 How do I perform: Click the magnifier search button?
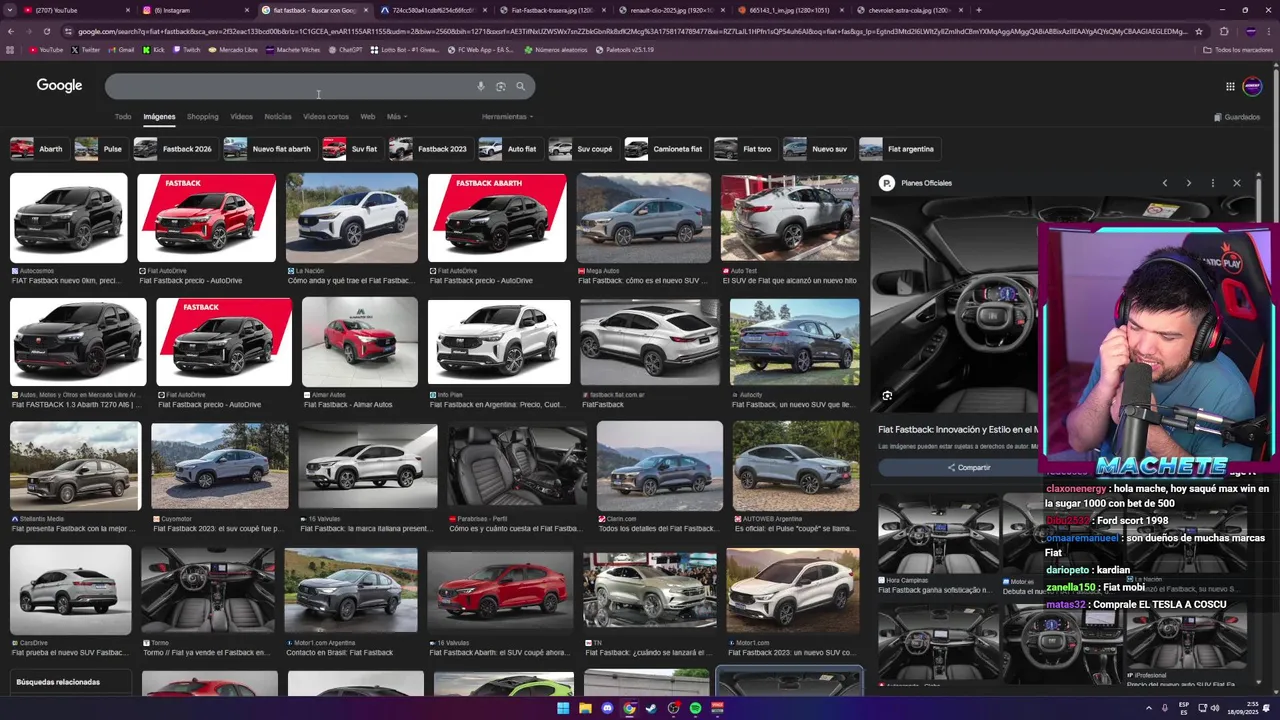(x=520, y=86)
